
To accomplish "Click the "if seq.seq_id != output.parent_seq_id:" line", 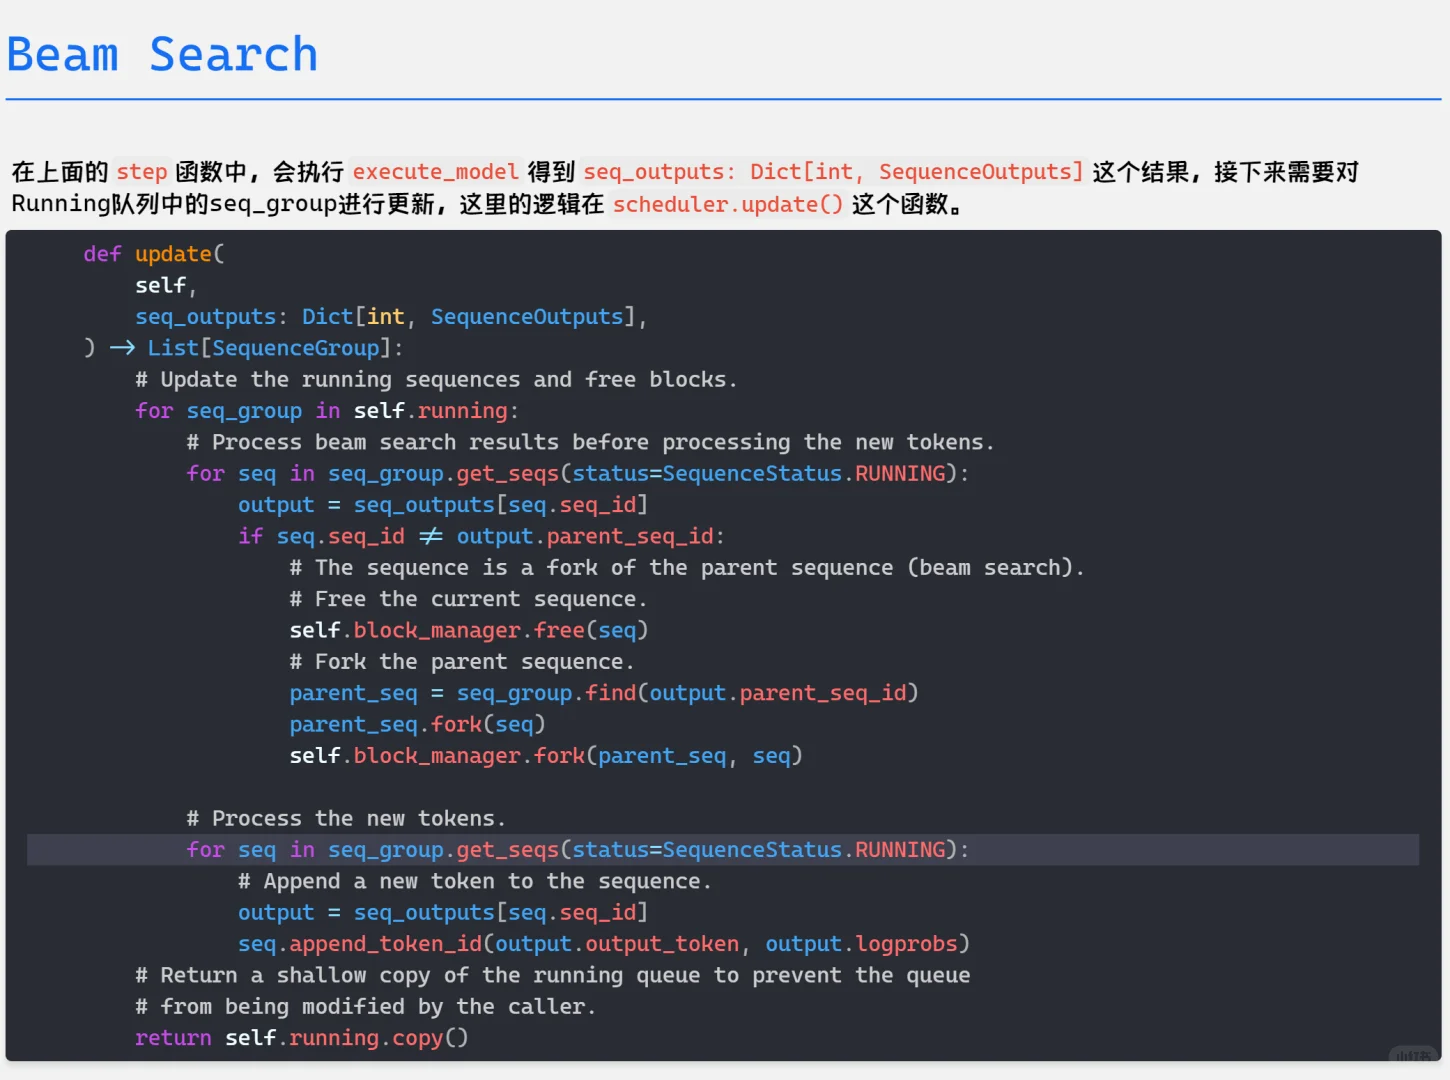I will pos(481,537).
